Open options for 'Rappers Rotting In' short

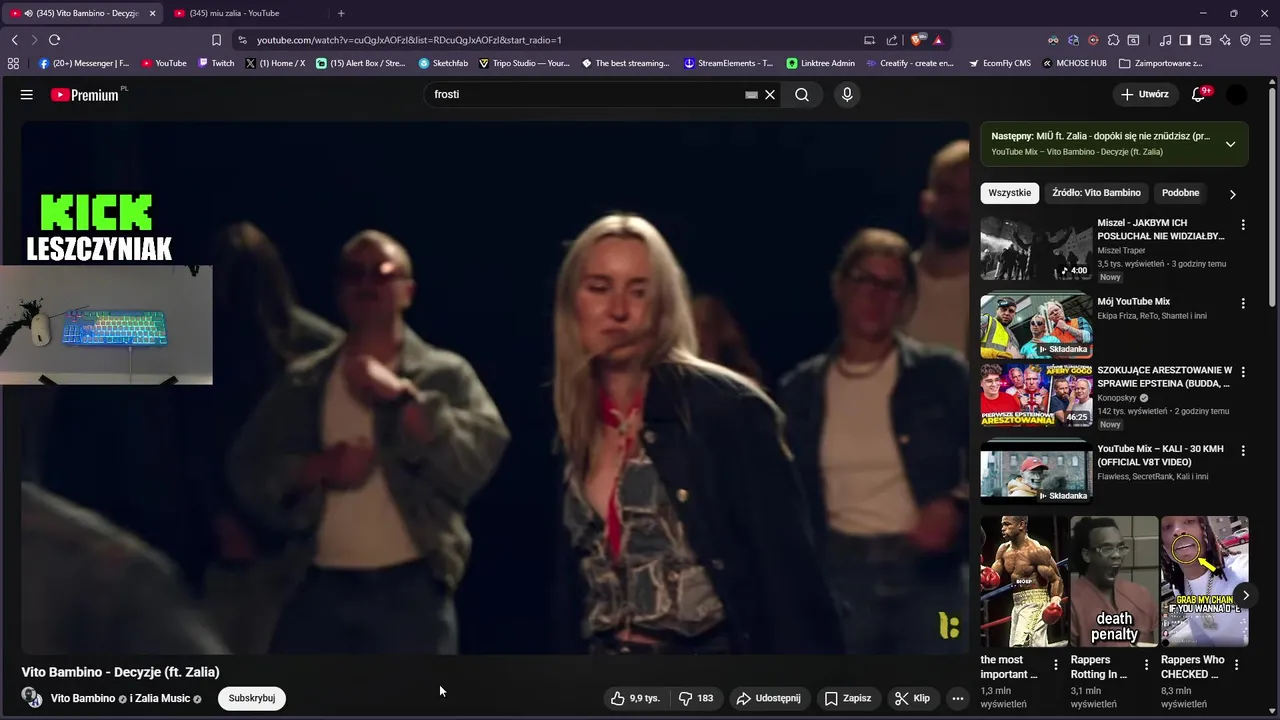coord(1146,665)
